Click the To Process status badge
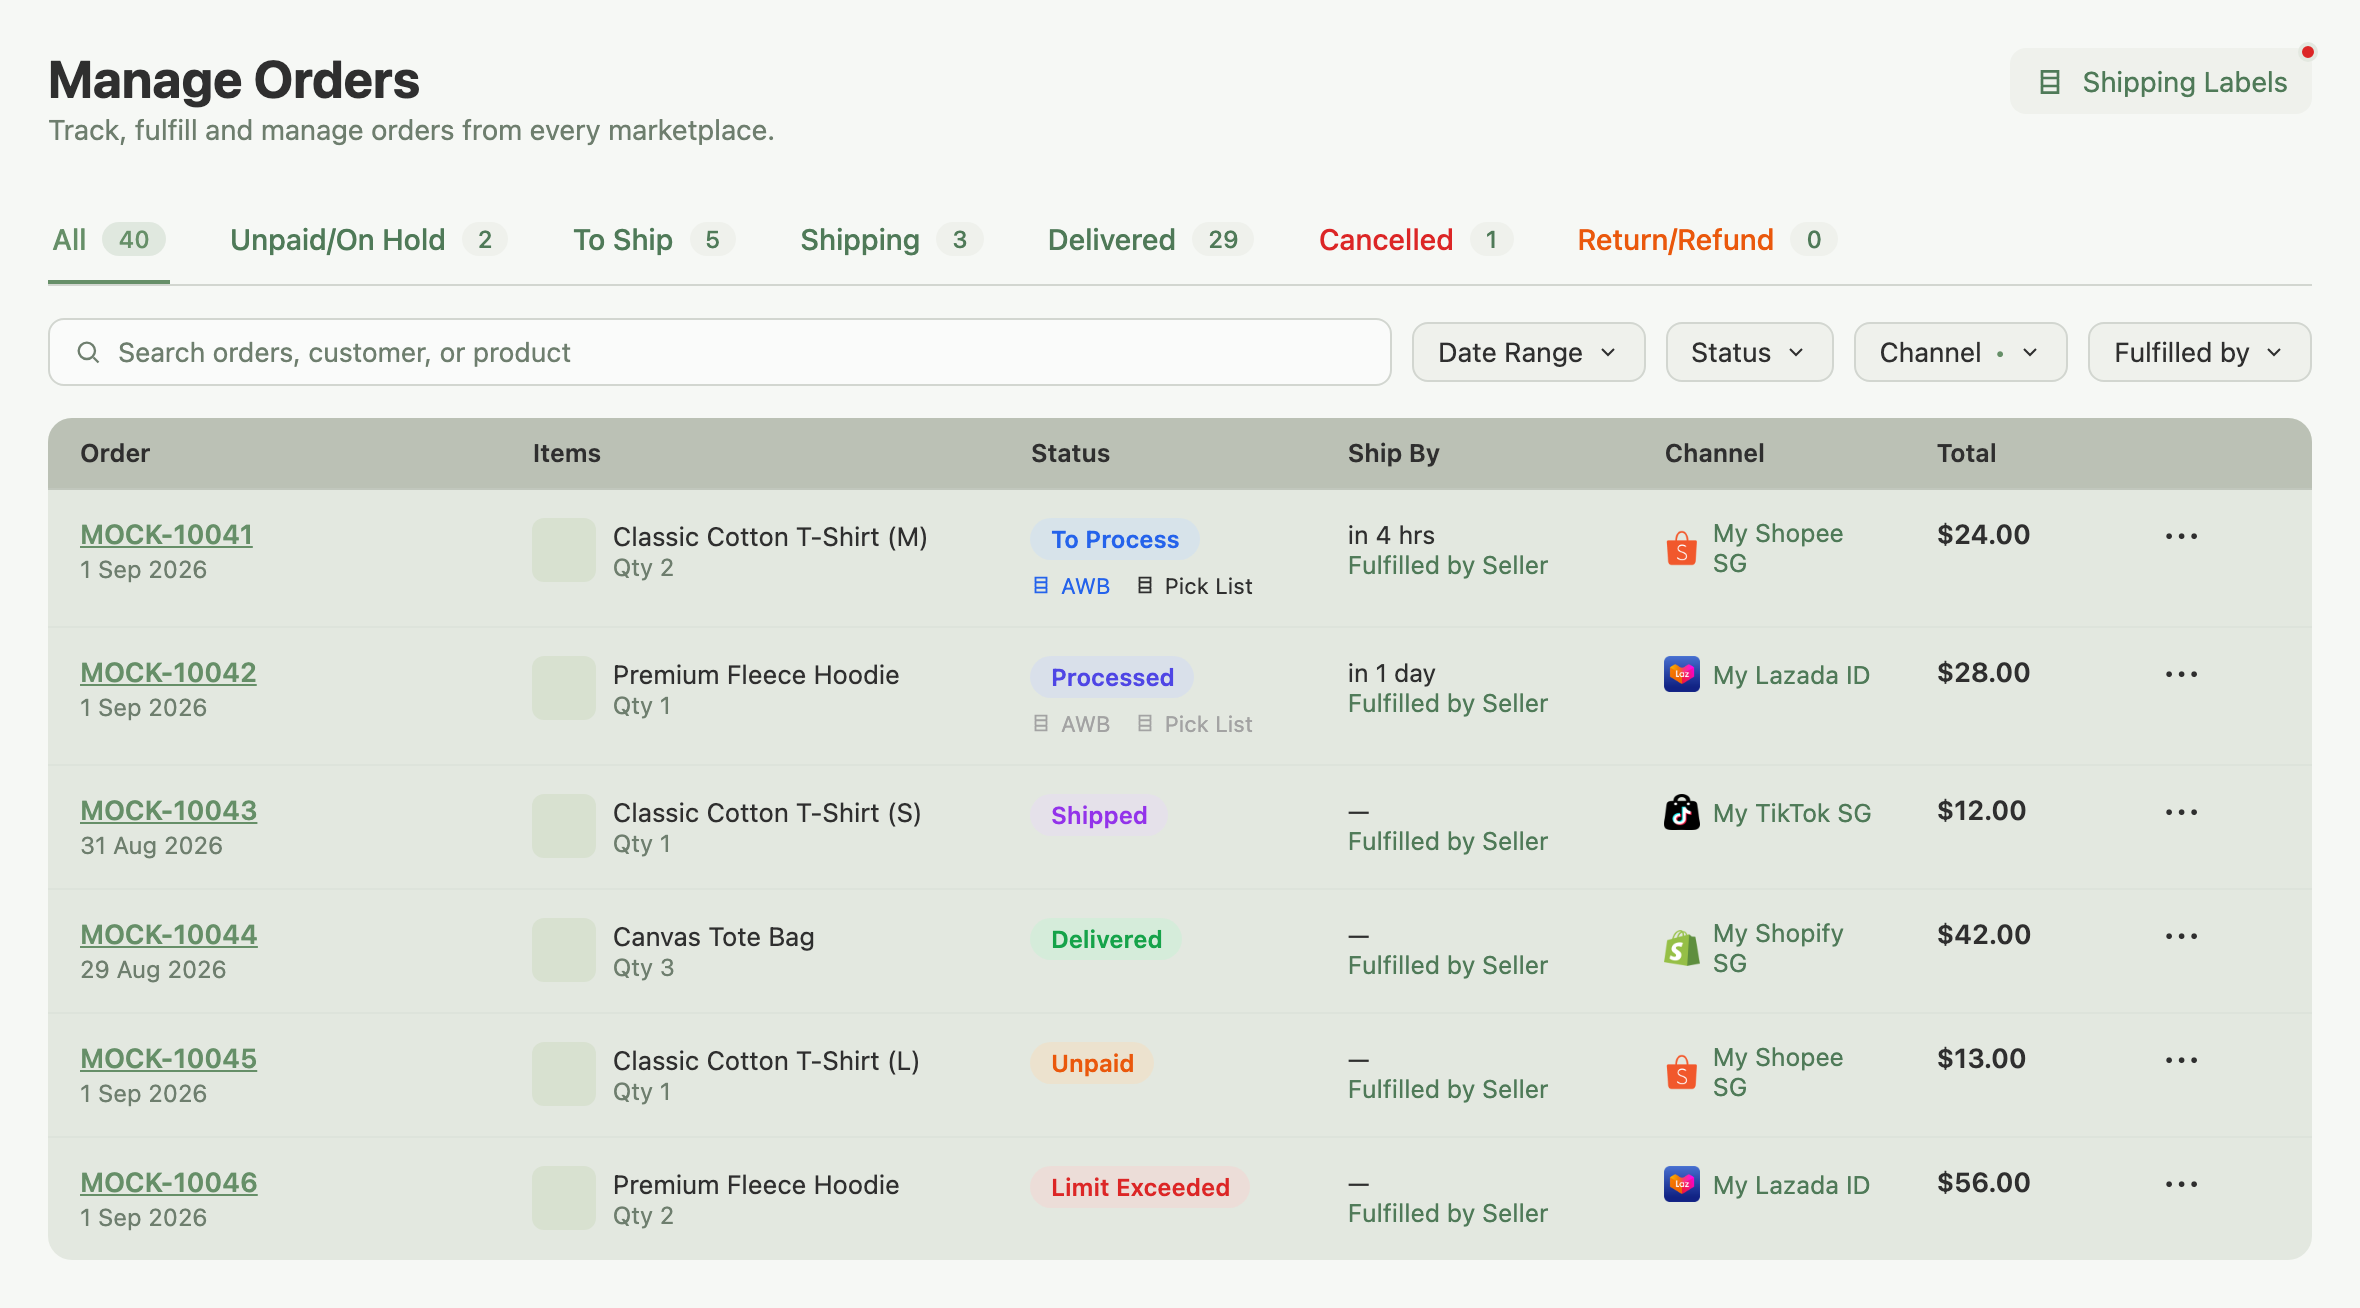The width and height of the screenshot is (2360, 1308). [1115, 539]
